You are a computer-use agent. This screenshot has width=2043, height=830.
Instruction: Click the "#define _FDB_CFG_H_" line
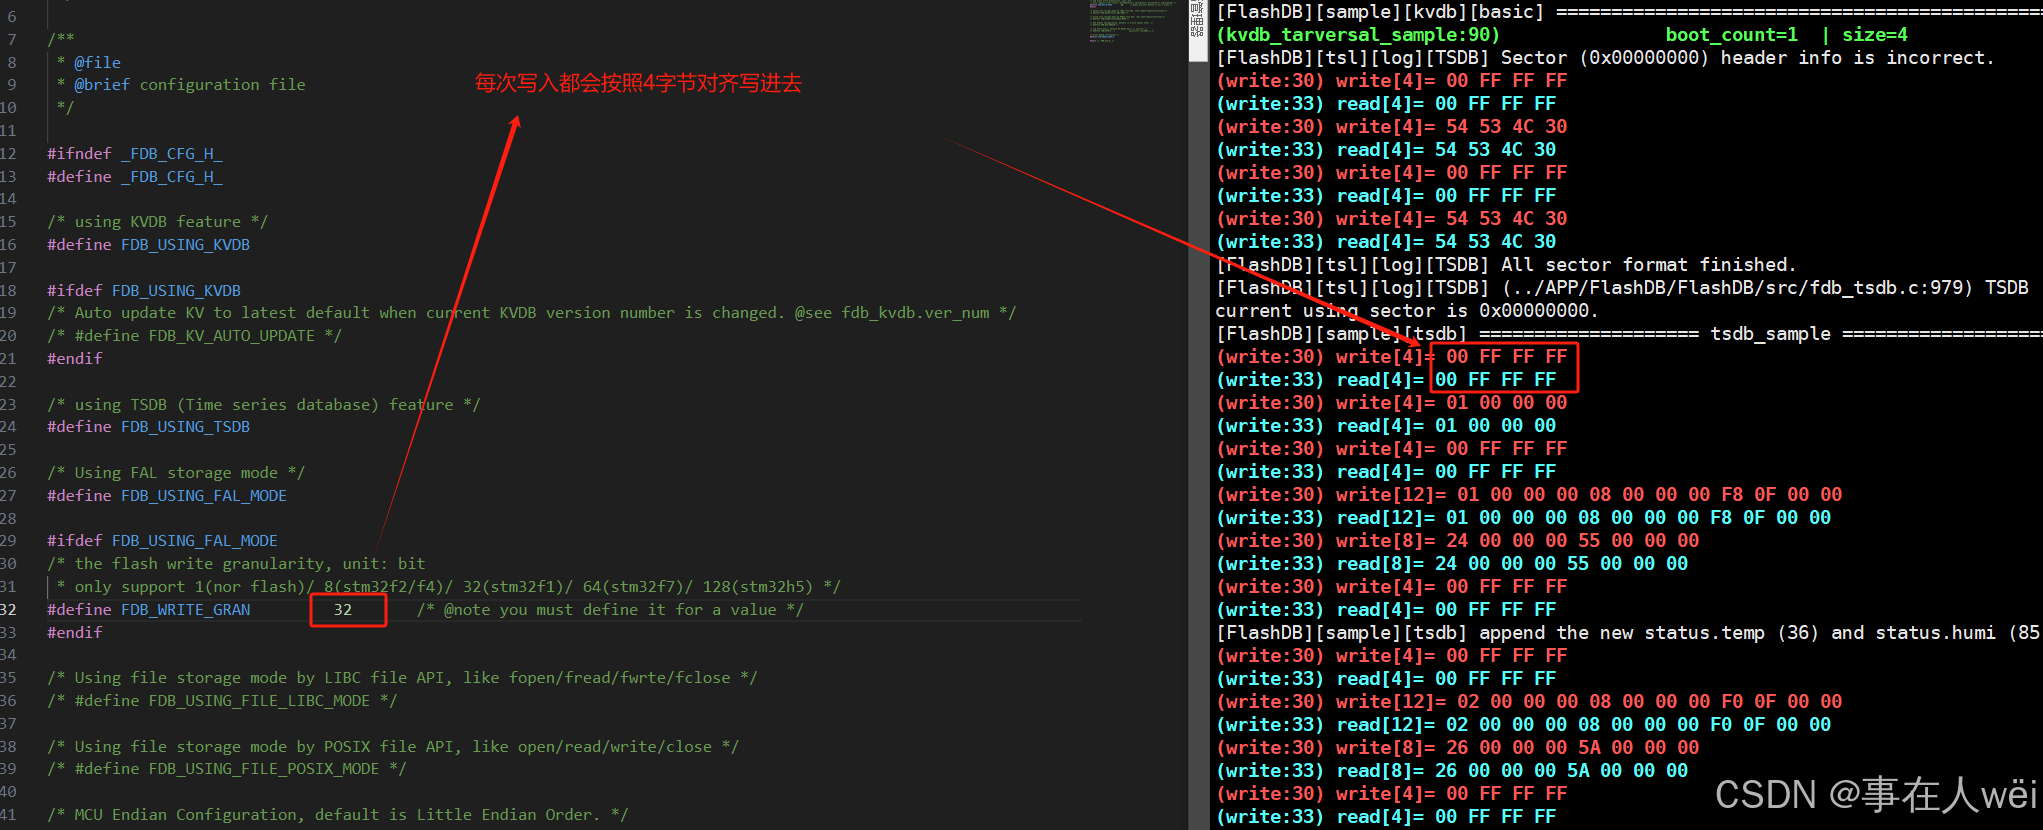135,176
